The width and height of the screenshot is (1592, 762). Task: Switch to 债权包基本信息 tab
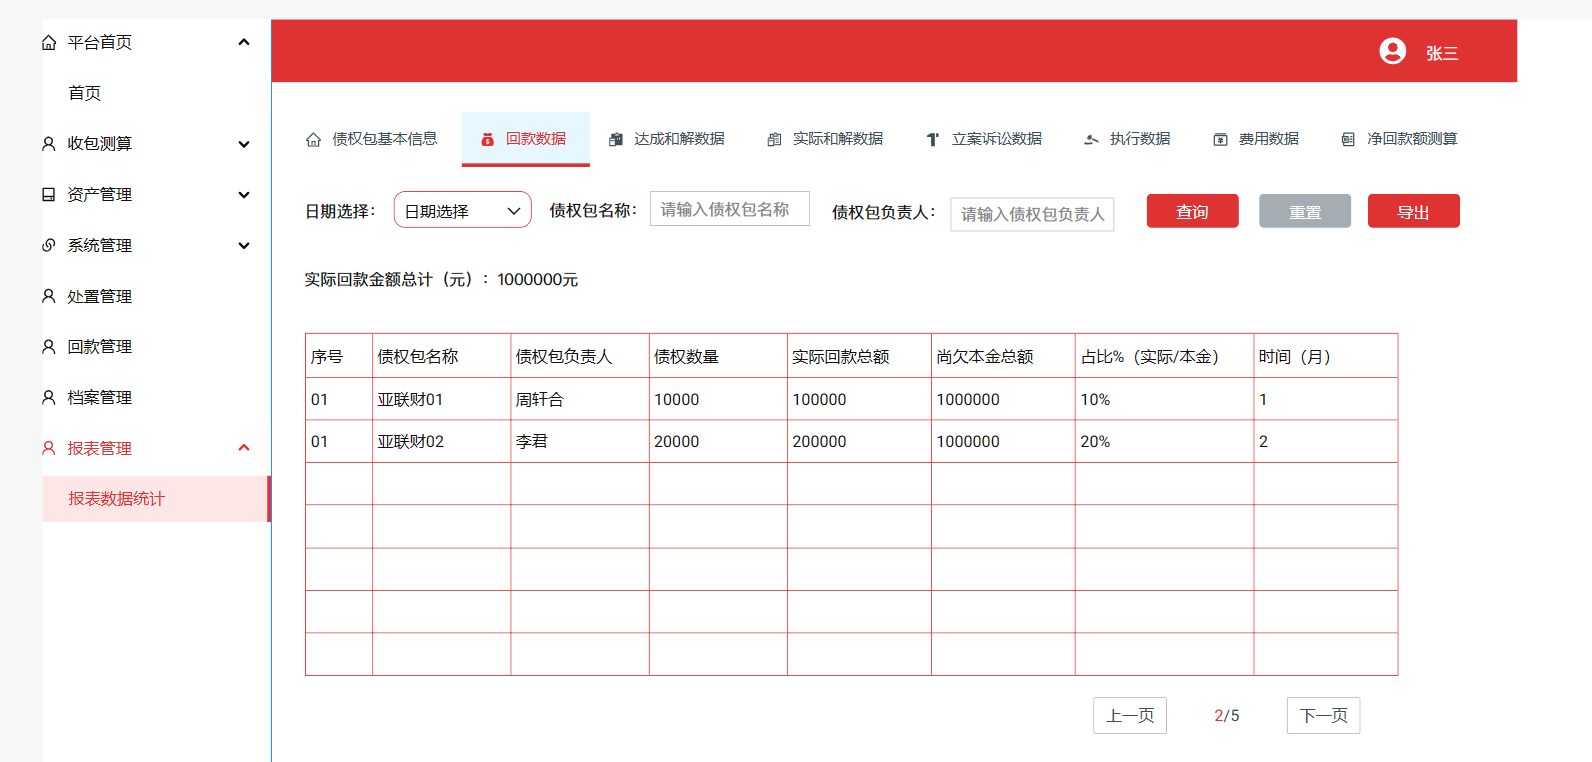371,139
